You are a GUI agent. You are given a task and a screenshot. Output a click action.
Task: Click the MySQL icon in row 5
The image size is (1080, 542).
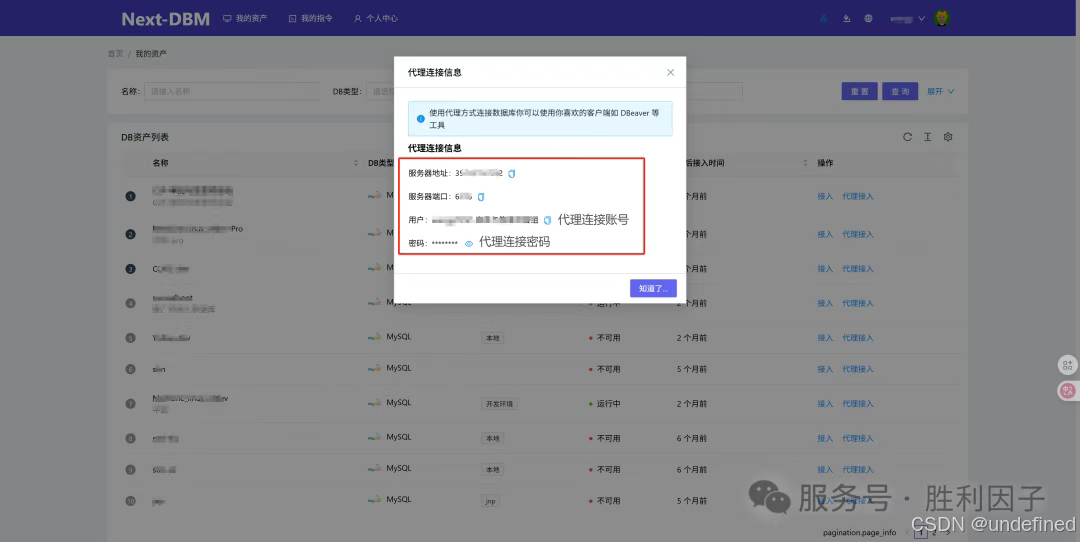point(375,337)
